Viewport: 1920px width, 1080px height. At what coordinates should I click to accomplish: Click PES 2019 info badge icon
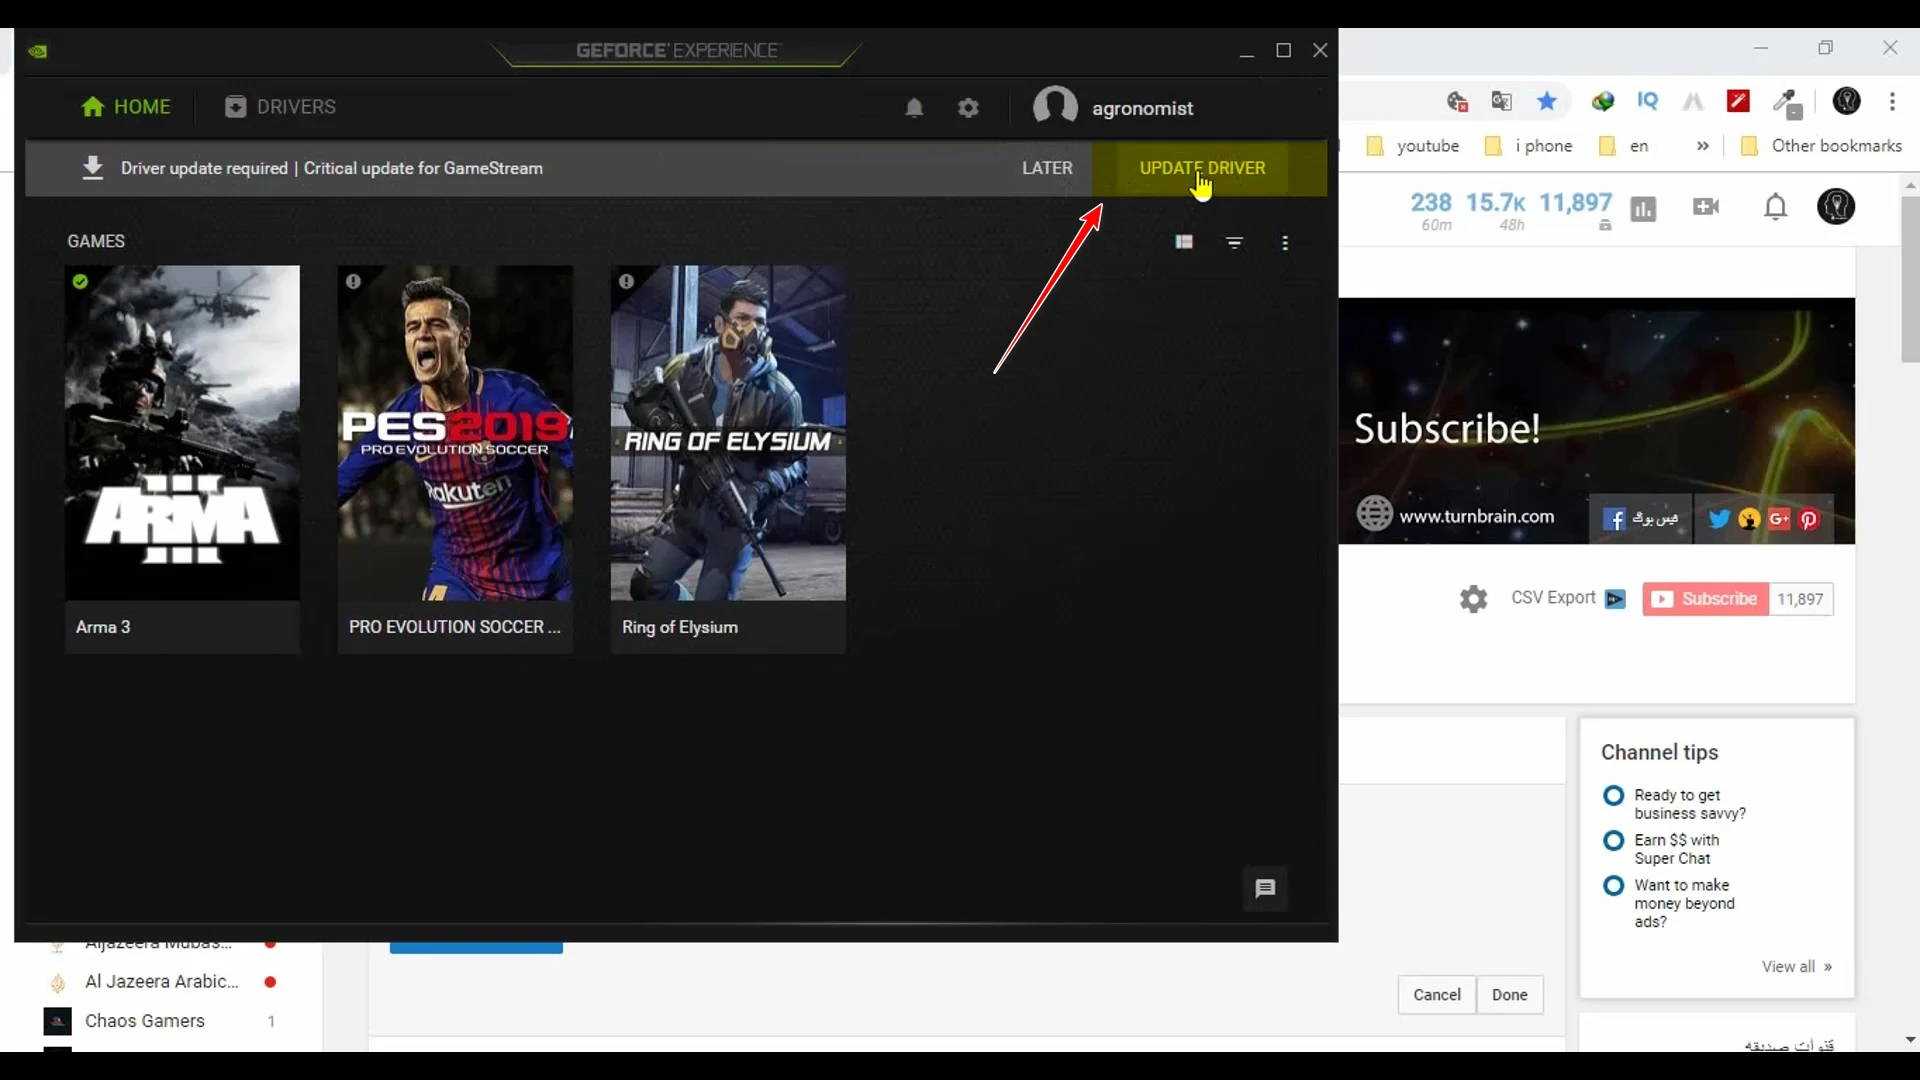tap(353, 281)
